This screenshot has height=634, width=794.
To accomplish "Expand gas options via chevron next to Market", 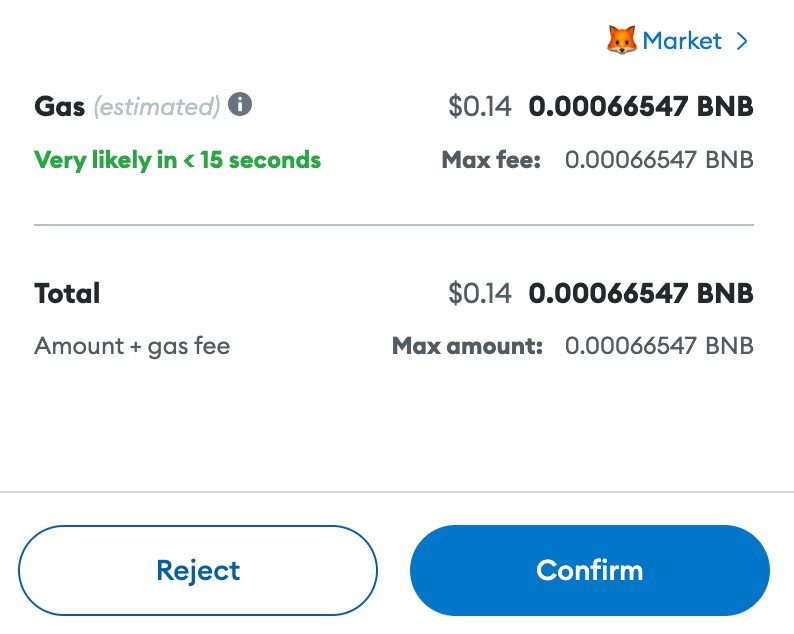I will pos(741,41).
